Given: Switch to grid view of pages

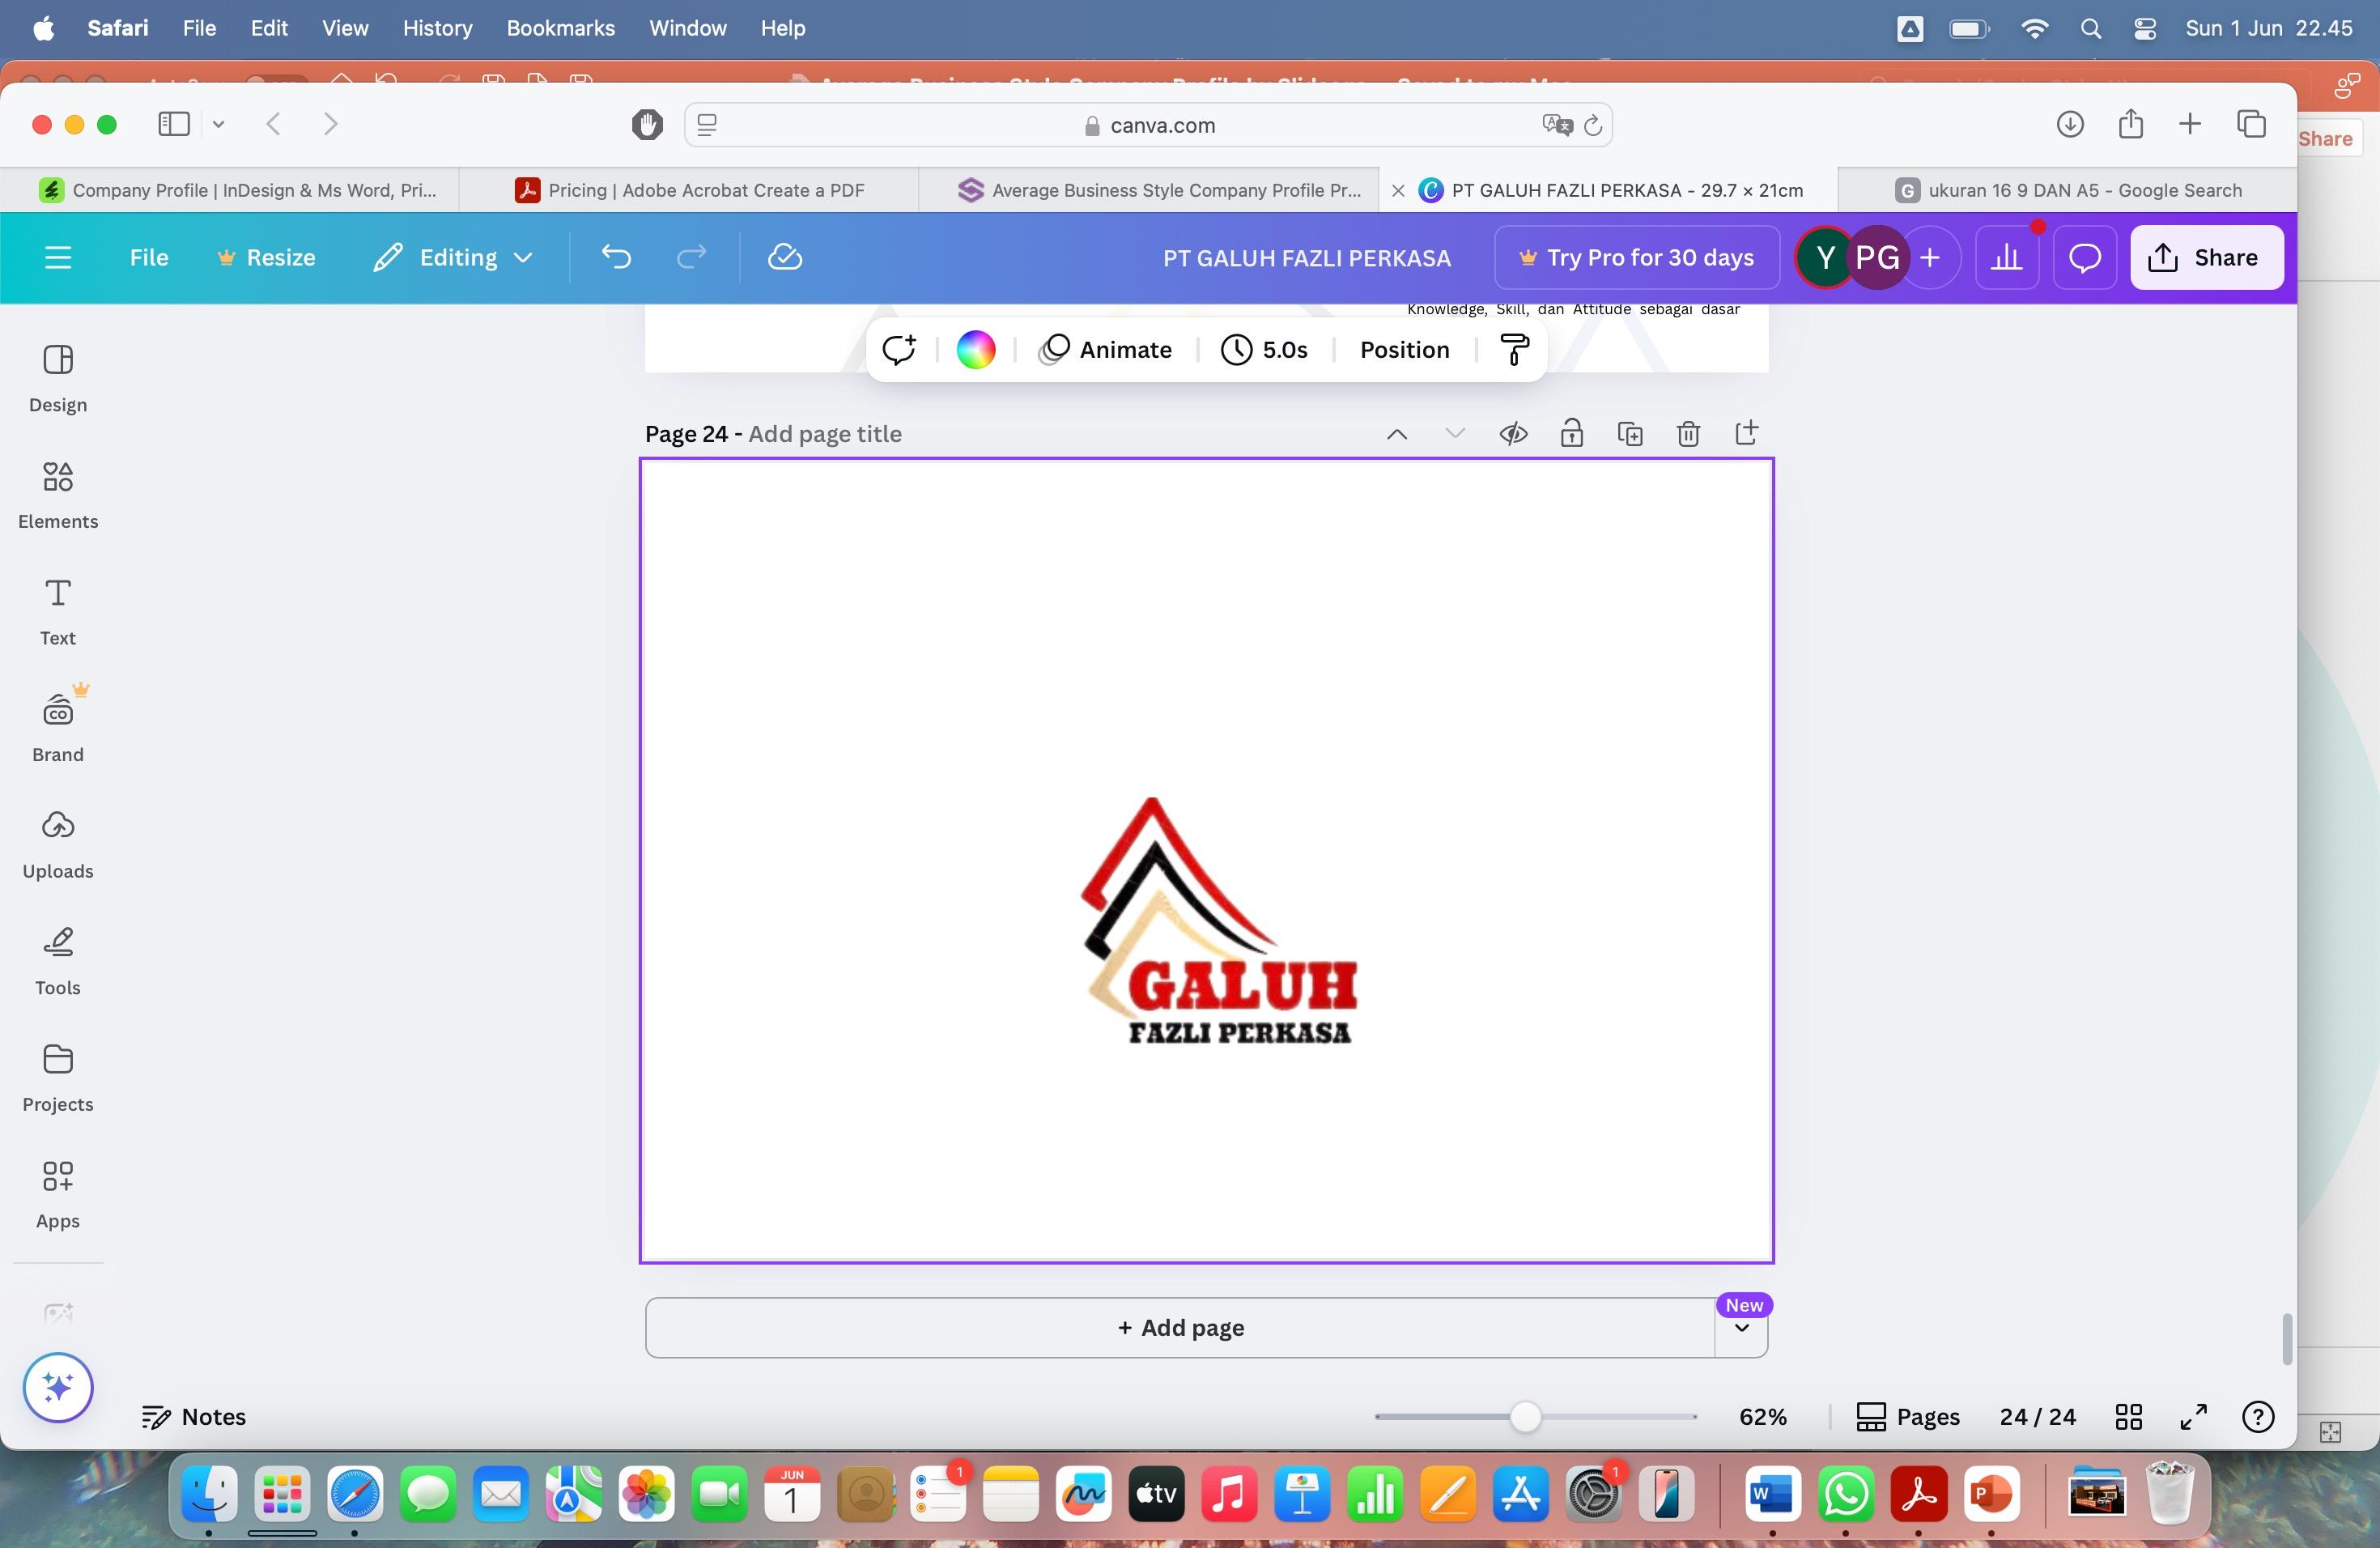Looking at the screenshot, I should click(2129, 1417).
